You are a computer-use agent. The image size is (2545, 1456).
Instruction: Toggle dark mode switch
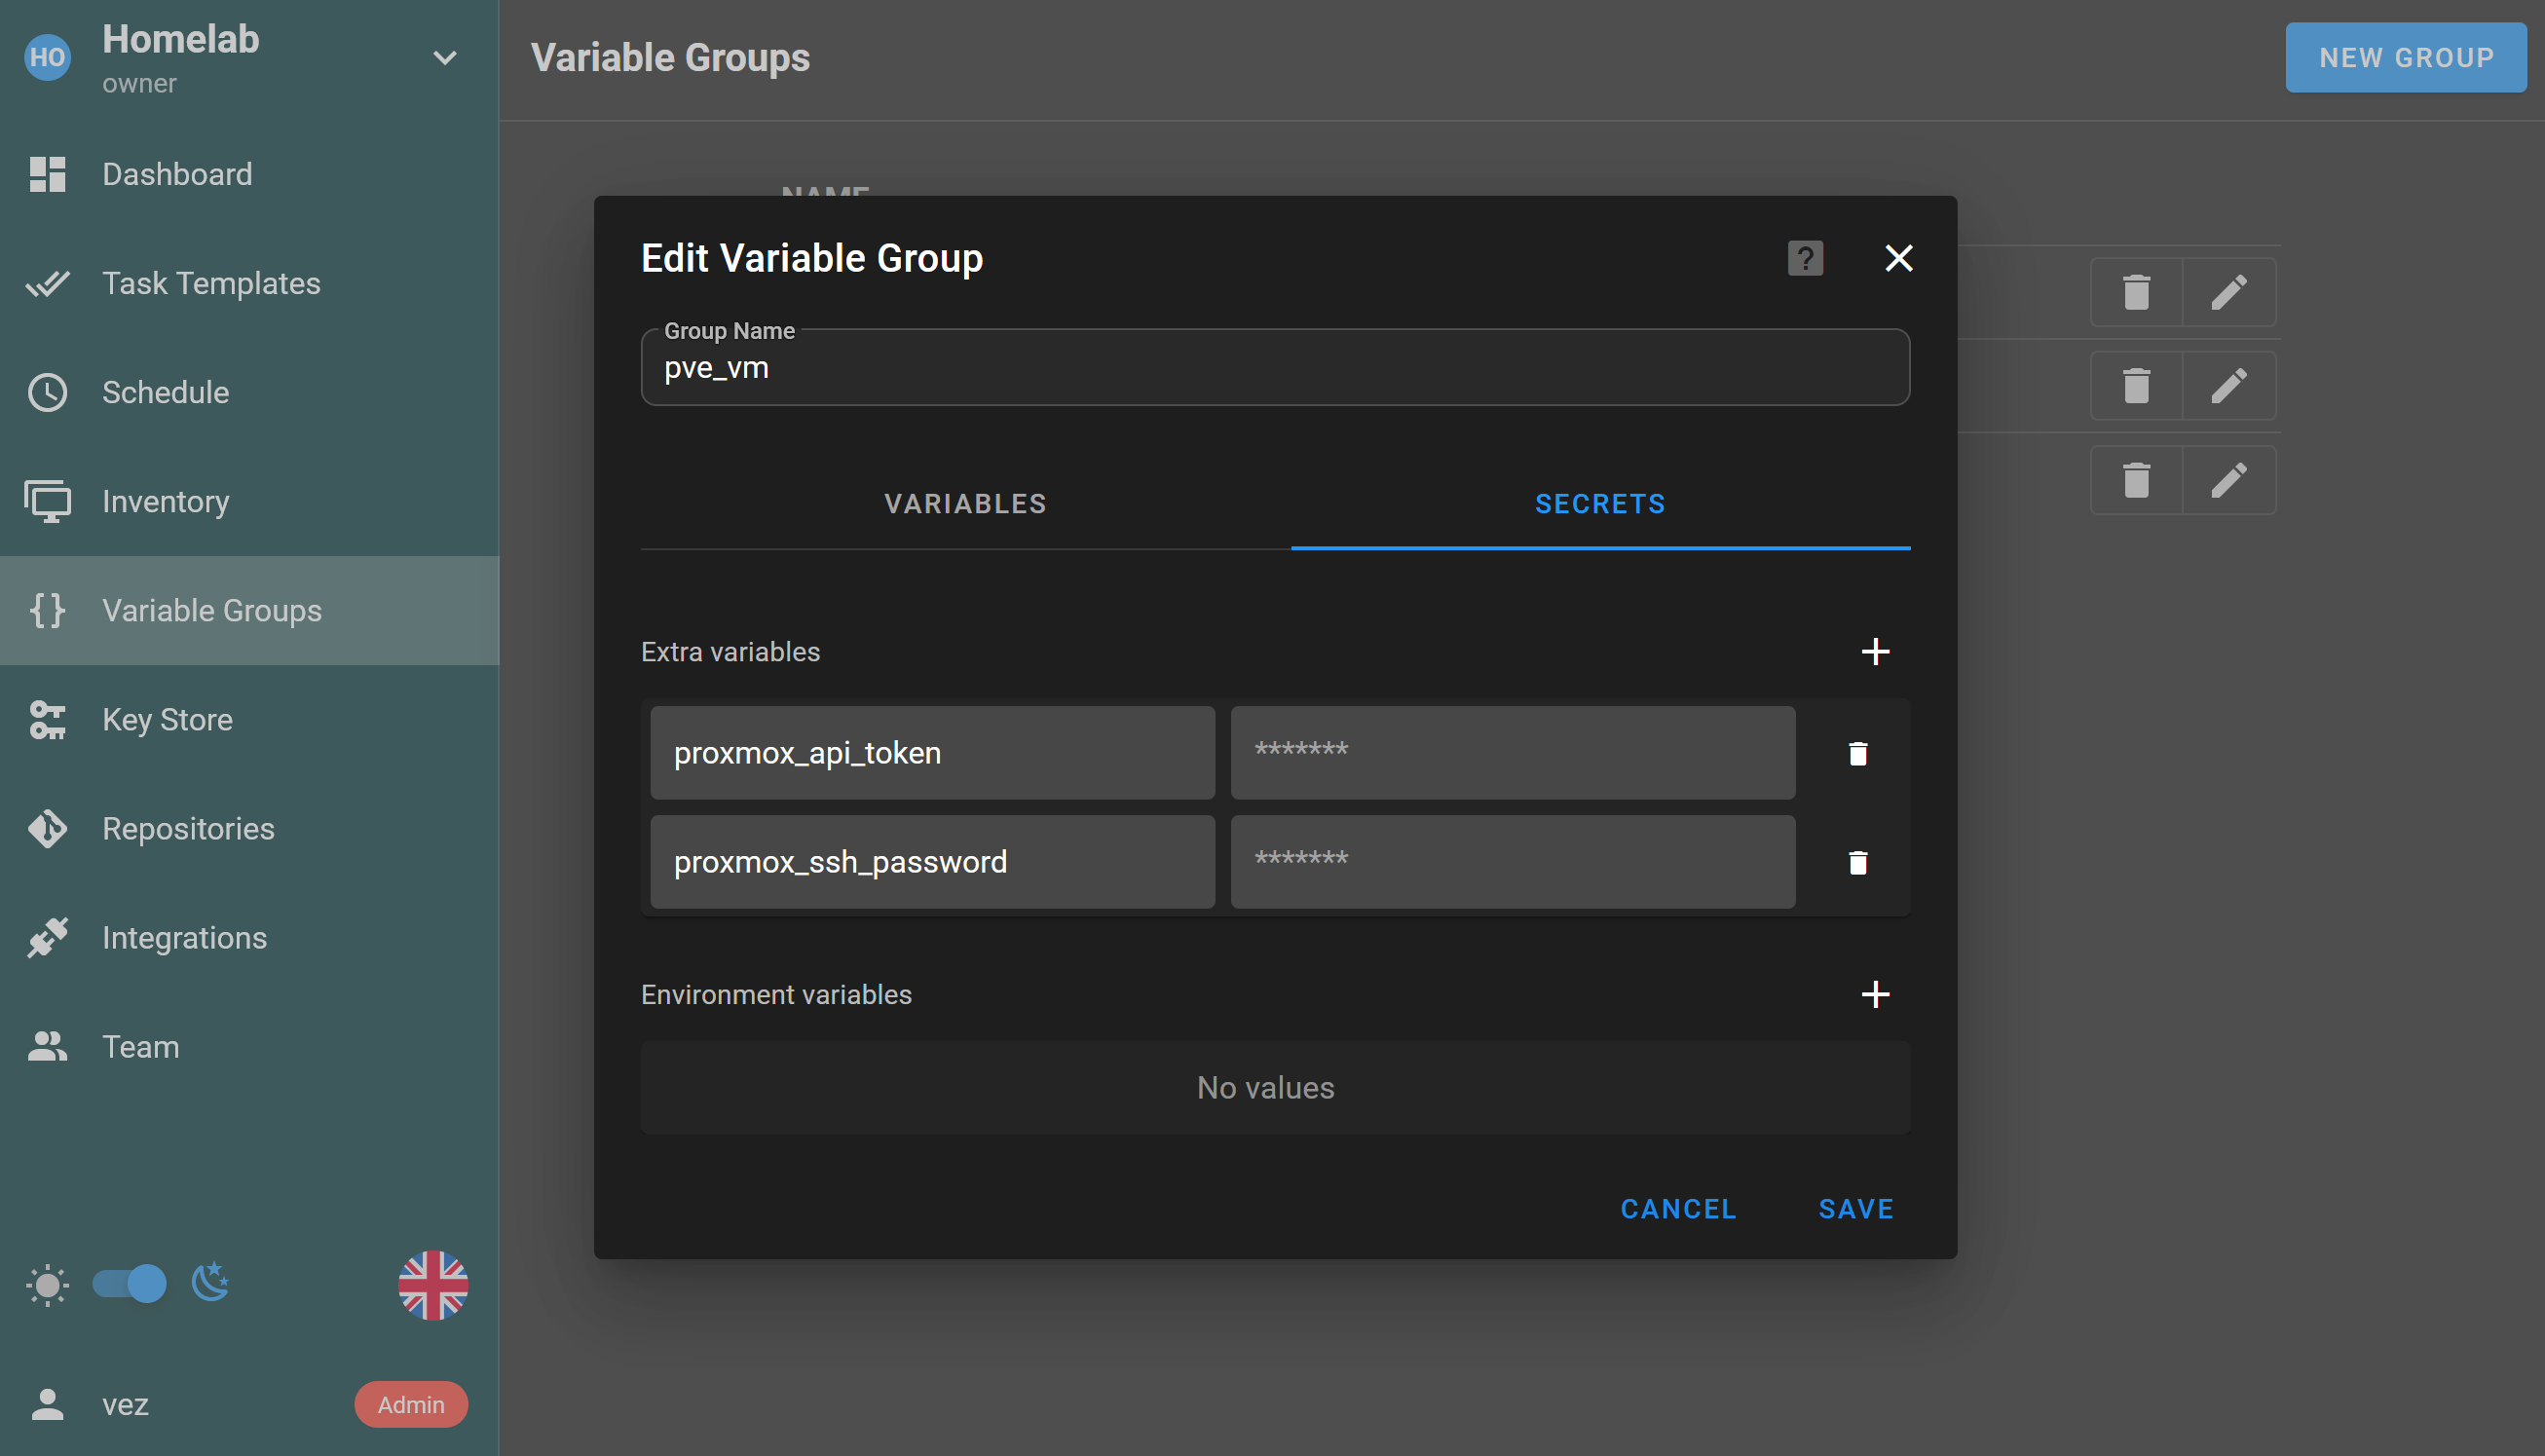tap(129, 1285)
